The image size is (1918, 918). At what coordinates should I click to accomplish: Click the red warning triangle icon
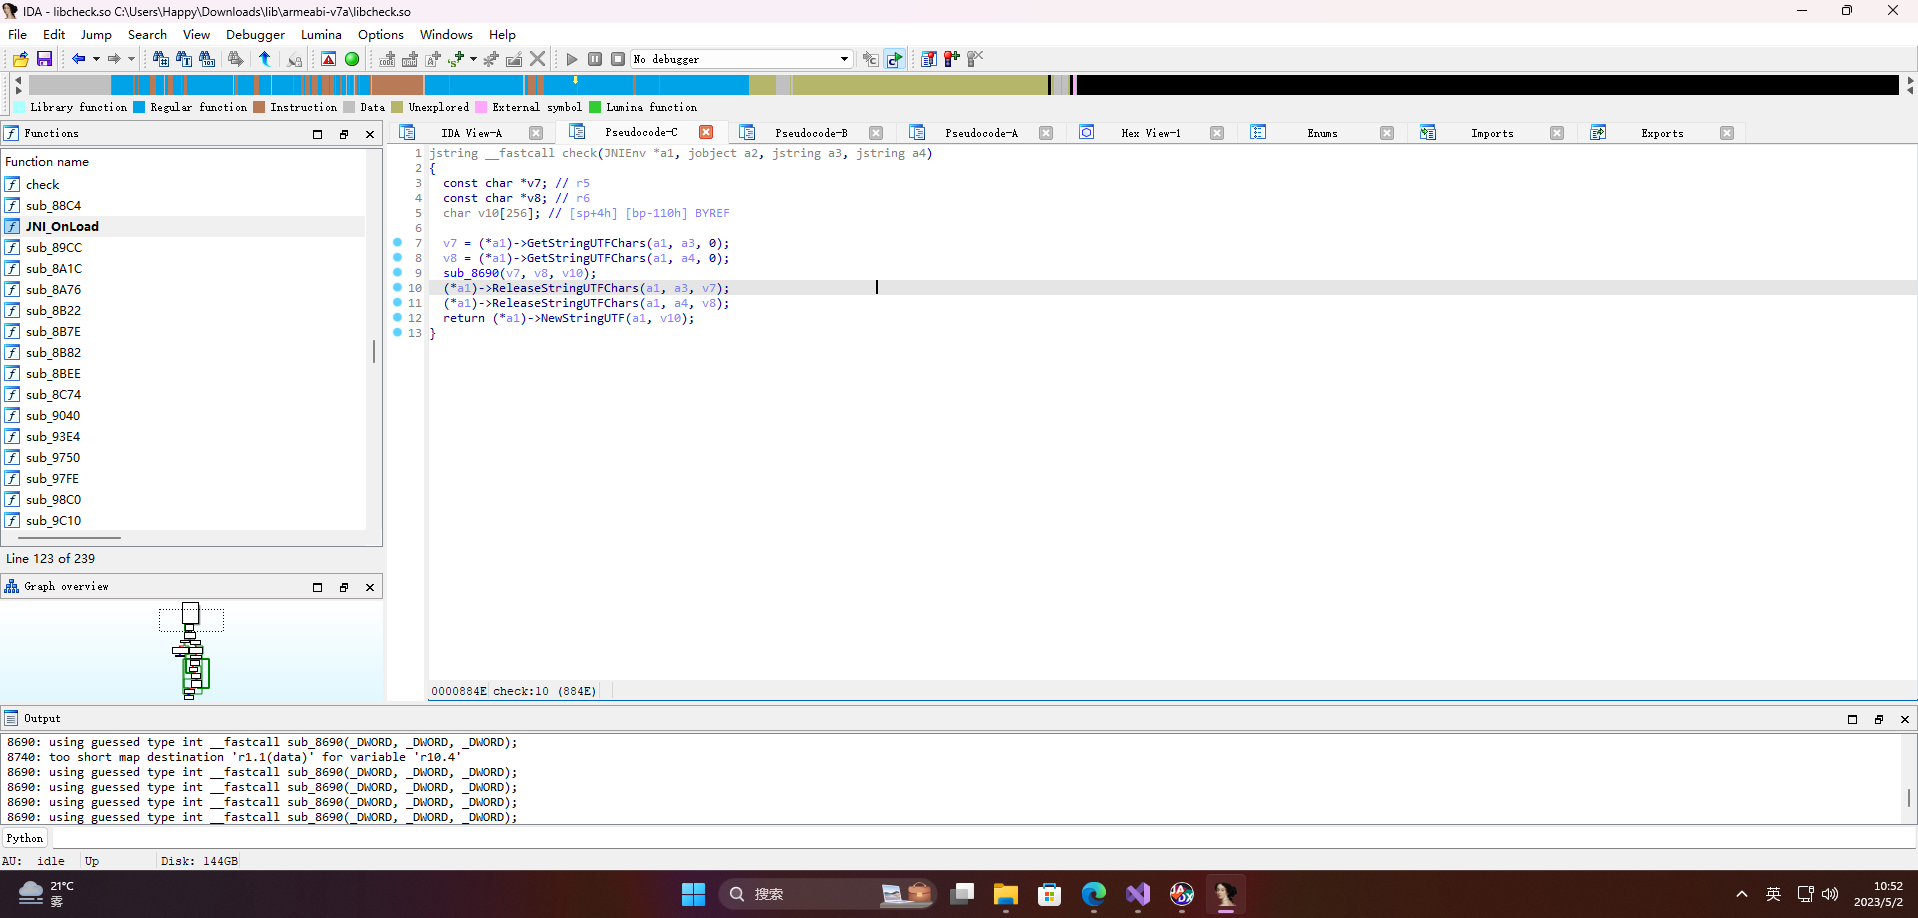click(328, 59)
